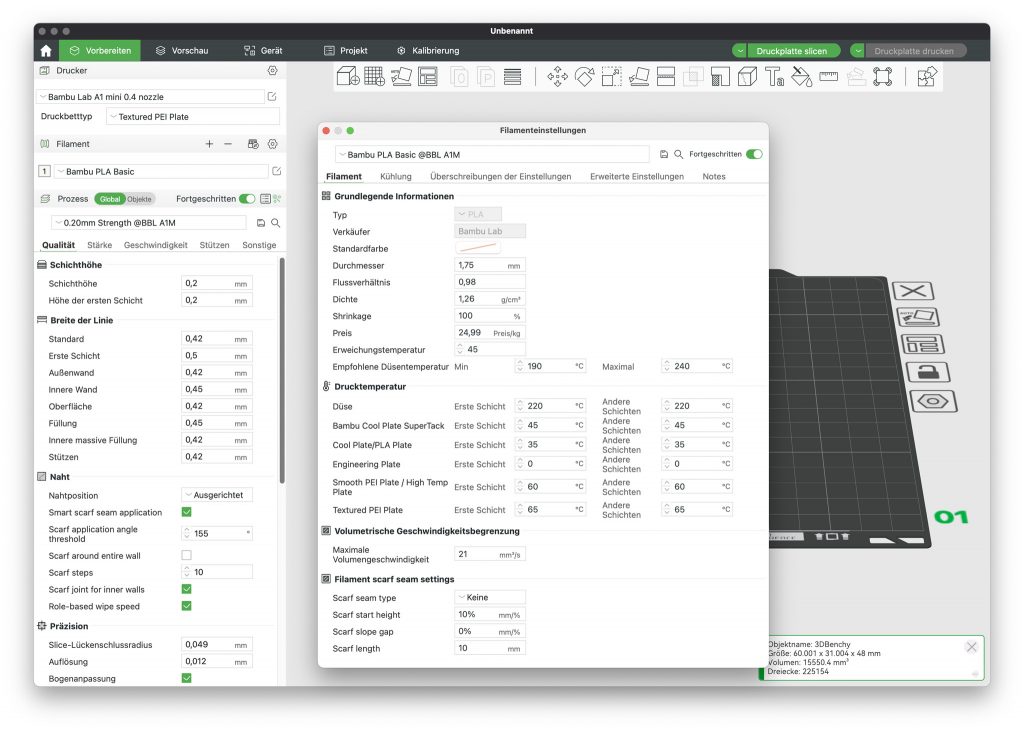Screen dimensions: 1024x731
Task: Open printer settings gear in Drucker row
Action: point(272,71)
